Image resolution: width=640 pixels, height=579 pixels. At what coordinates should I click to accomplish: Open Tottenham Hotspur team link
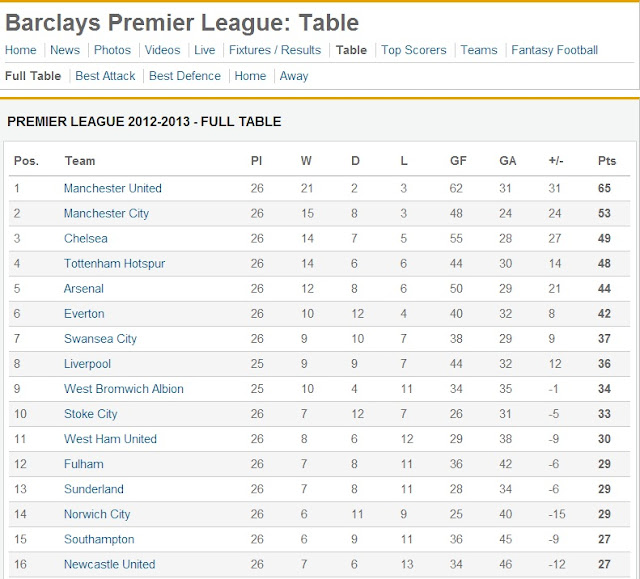pyautogui.click(x=114, y=263)
